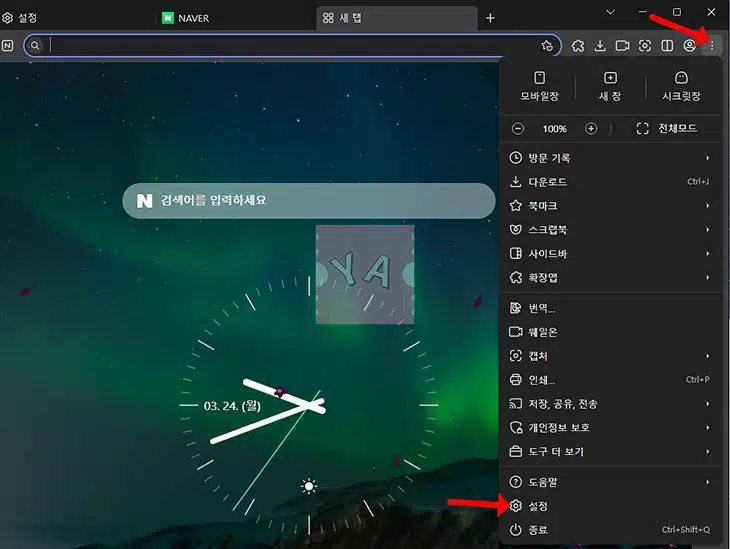Choose 번역... from the menu
The width and height of the screenshot is (730, 549).
pos(541,308)
